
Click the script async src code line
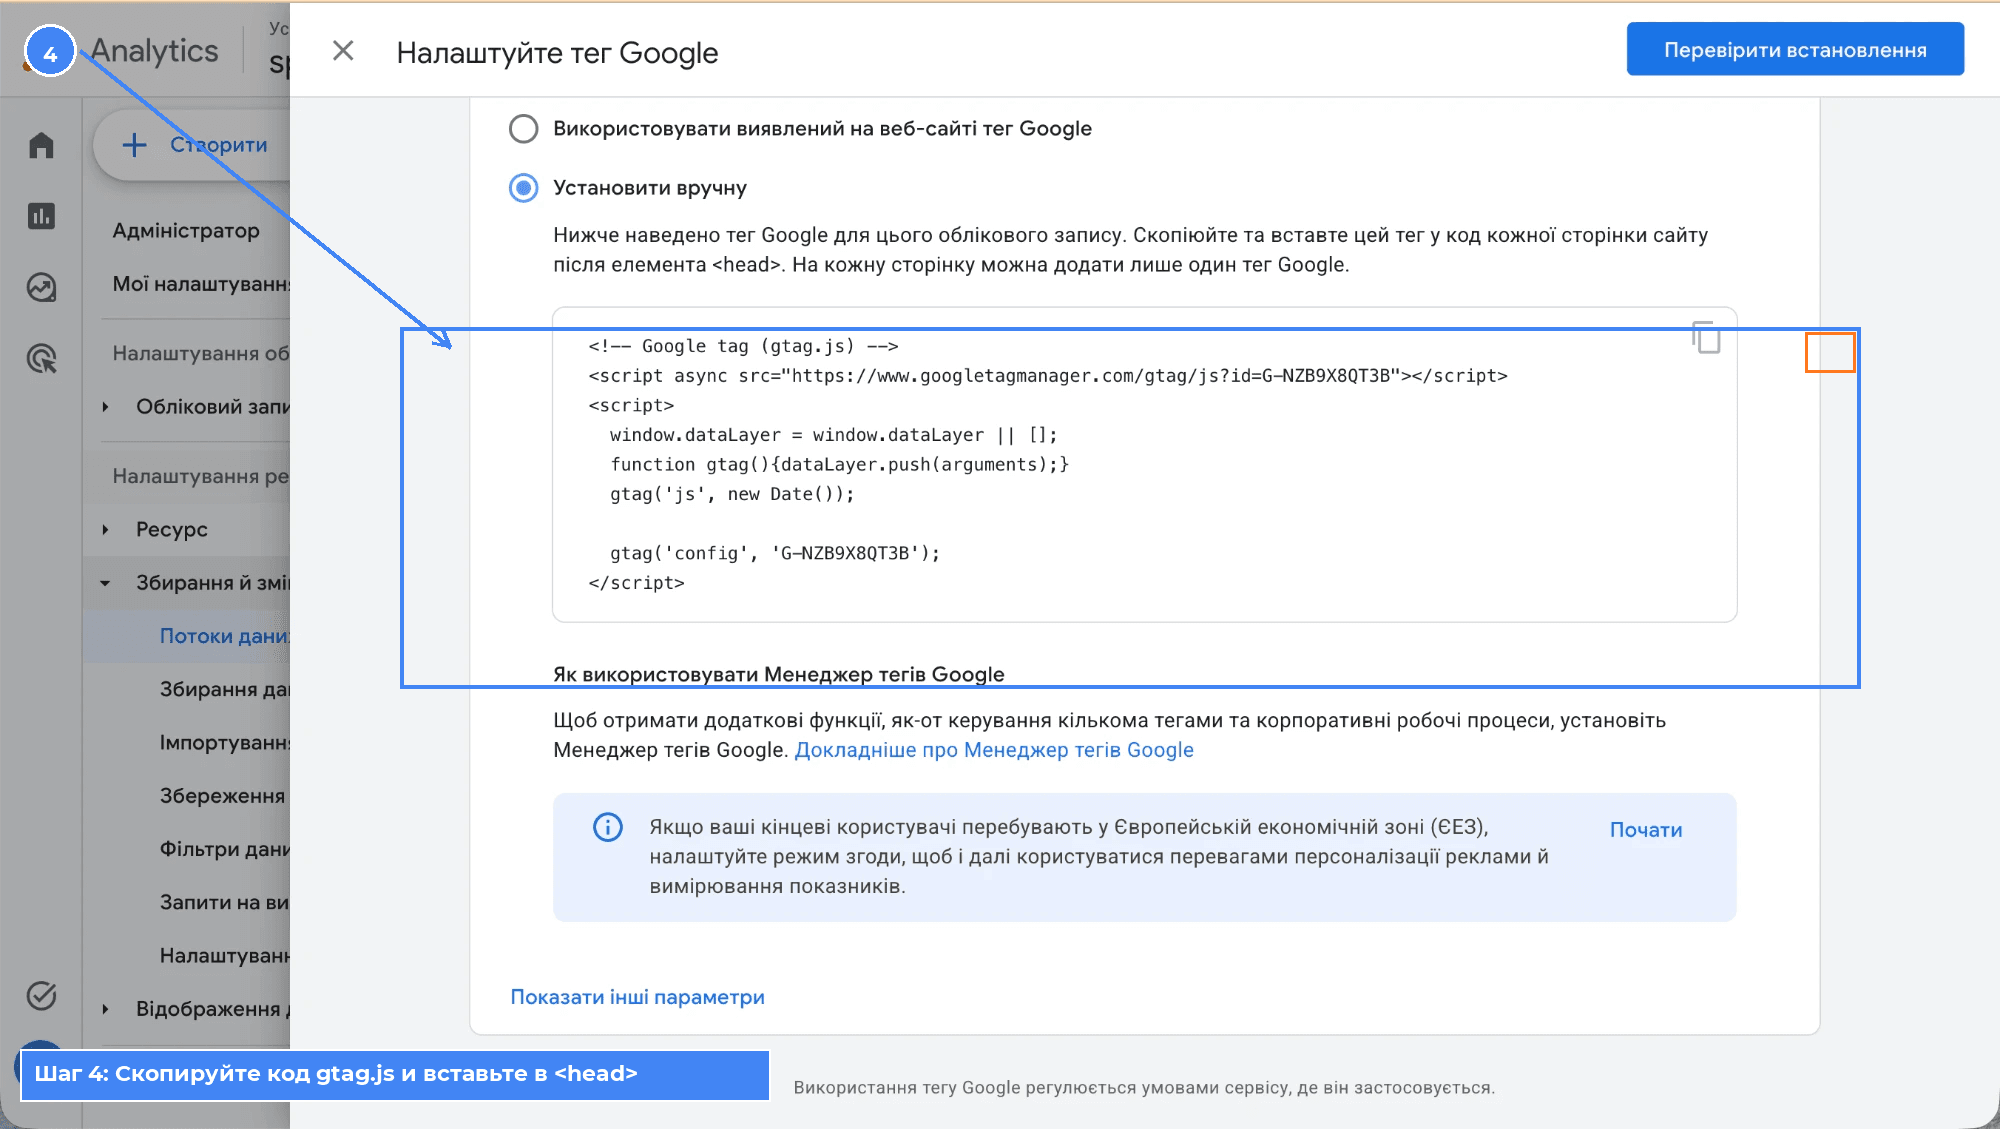(1048, 376)
